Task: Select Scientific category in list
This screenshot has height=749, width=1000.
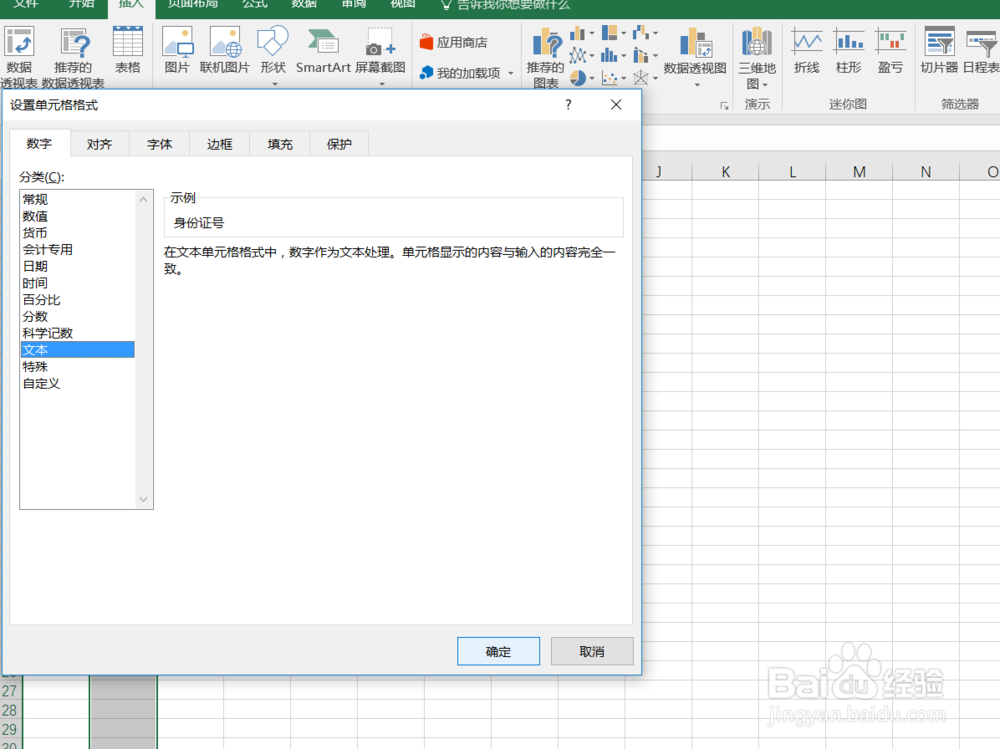Action: 78,333
